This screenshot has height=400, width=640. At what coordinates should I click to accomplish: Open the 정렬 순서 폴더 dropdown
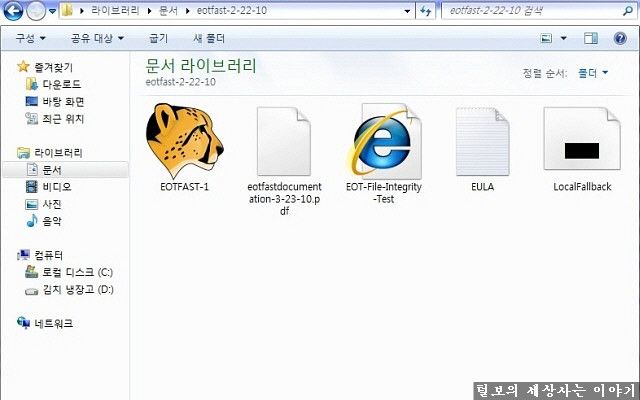click(x=593, y=73)
